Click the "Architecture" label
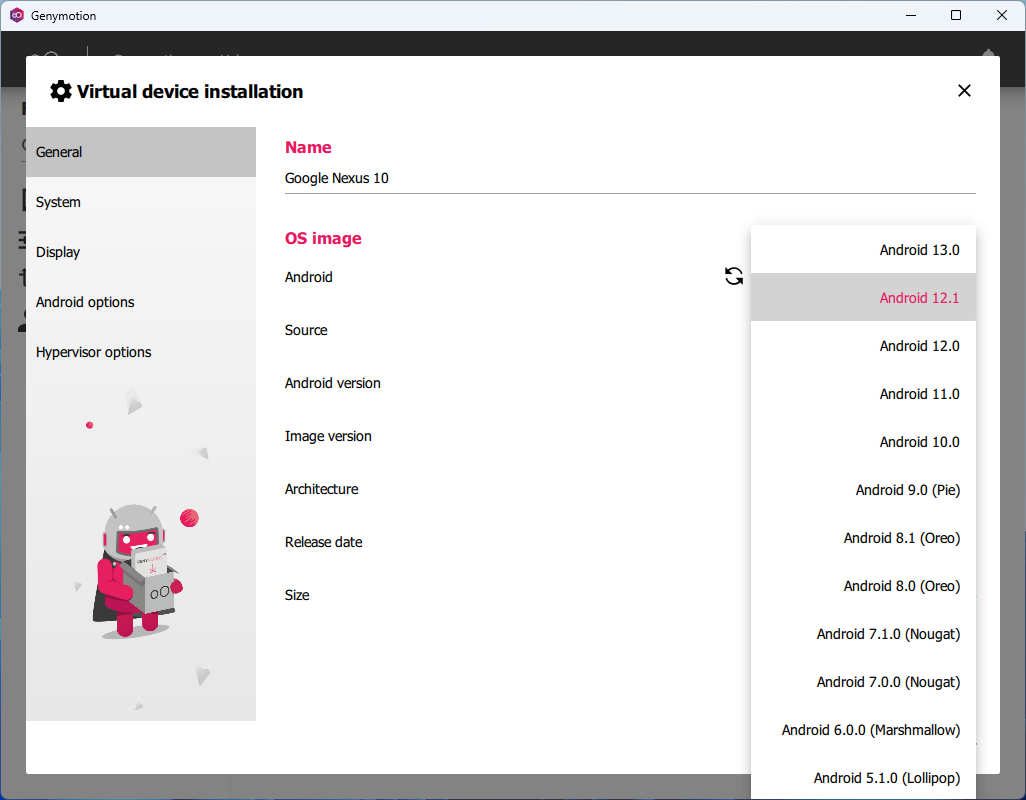Viewport: 1026px width, 800px height. [x=321, y=489]
